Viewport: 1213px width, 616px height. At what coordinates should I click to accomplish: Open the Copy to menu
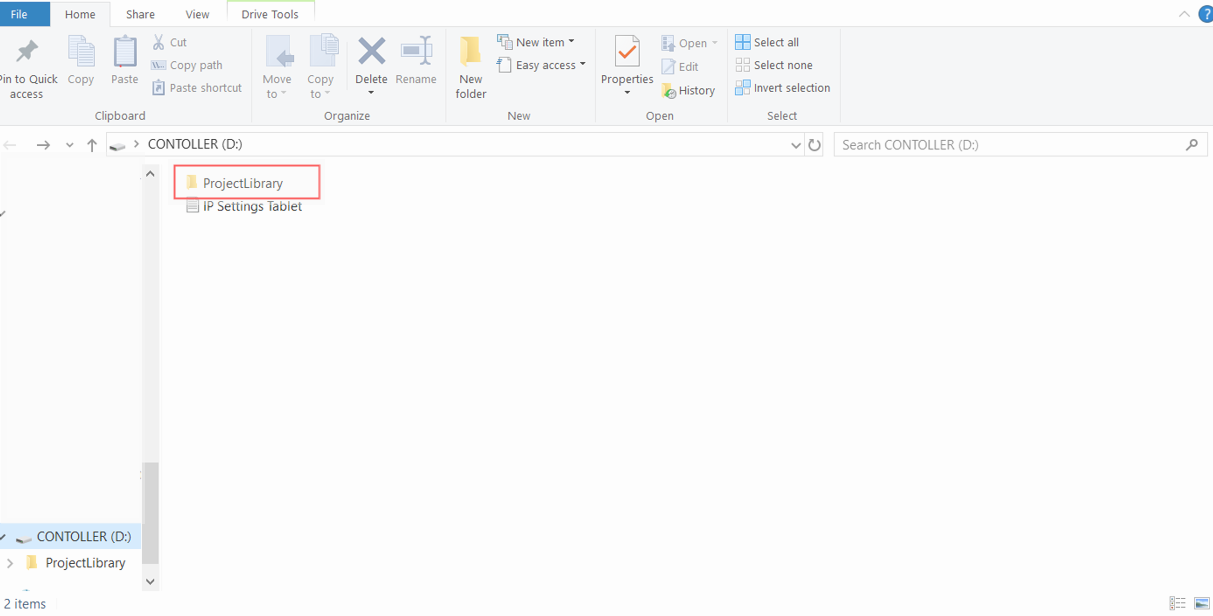click(x=321, y=67)
